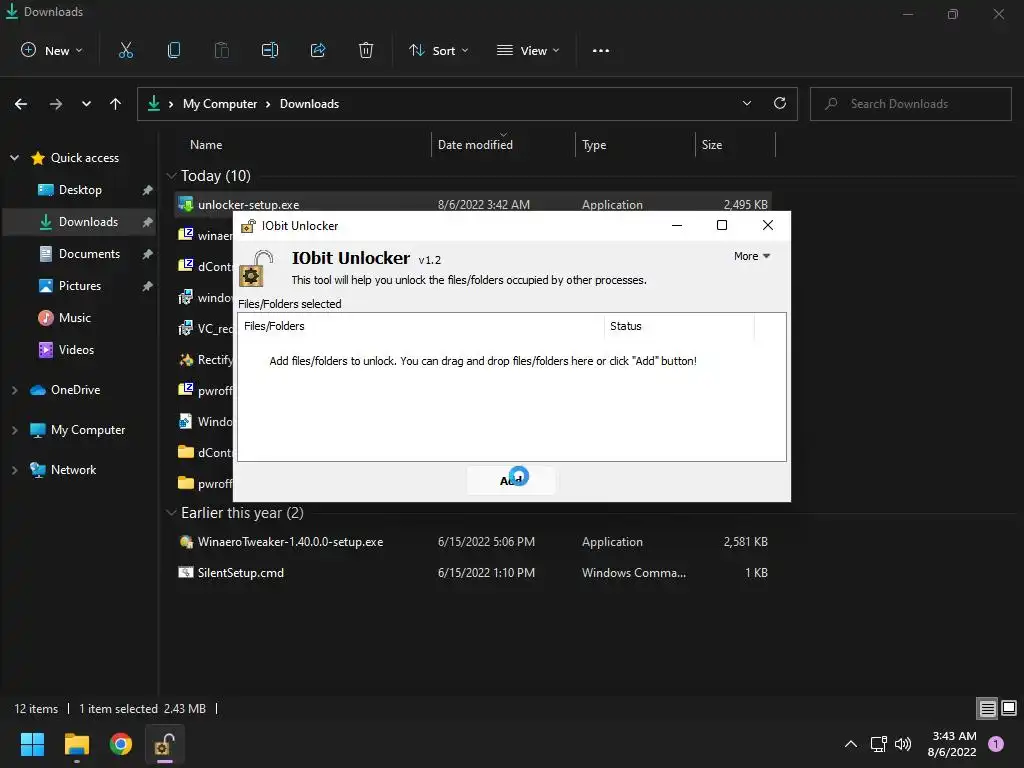Open network status tray icon
The image size is (1024, 768).
878,744
